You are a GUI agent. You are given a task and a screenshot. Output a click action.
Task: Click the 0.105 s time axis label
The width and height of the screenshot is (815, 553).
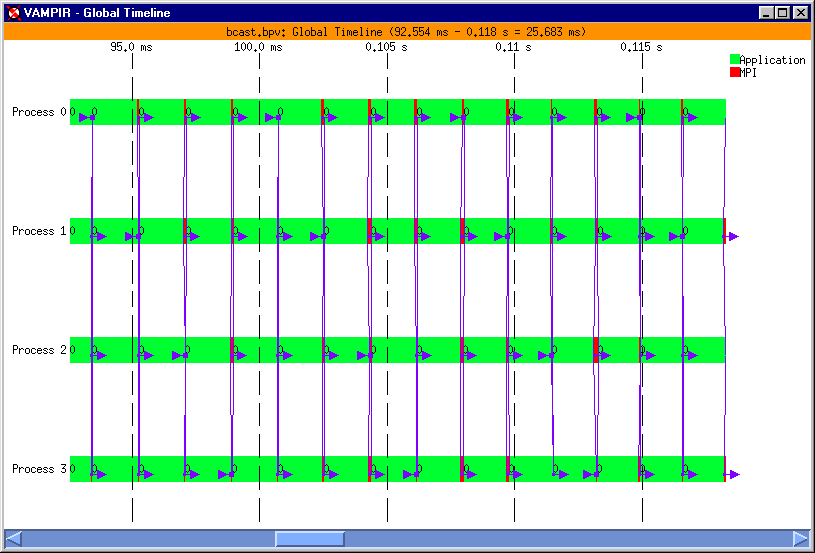(387, 47)
